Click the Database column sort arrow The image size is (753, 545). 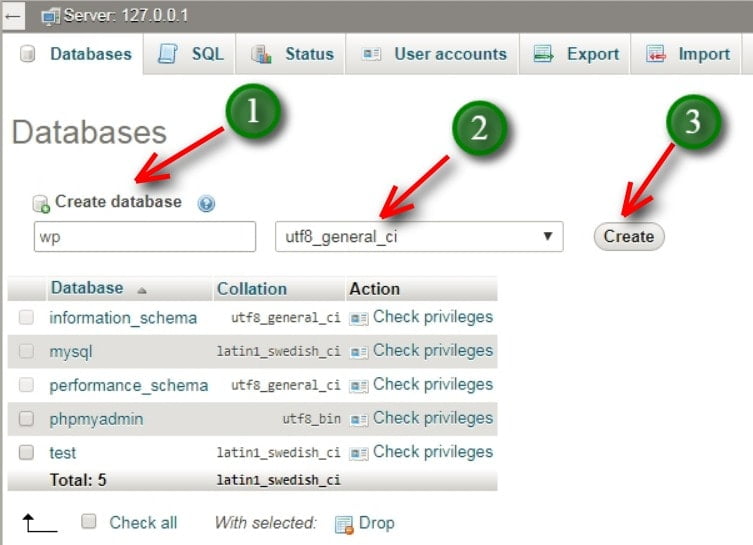click(x=142, y=291)
